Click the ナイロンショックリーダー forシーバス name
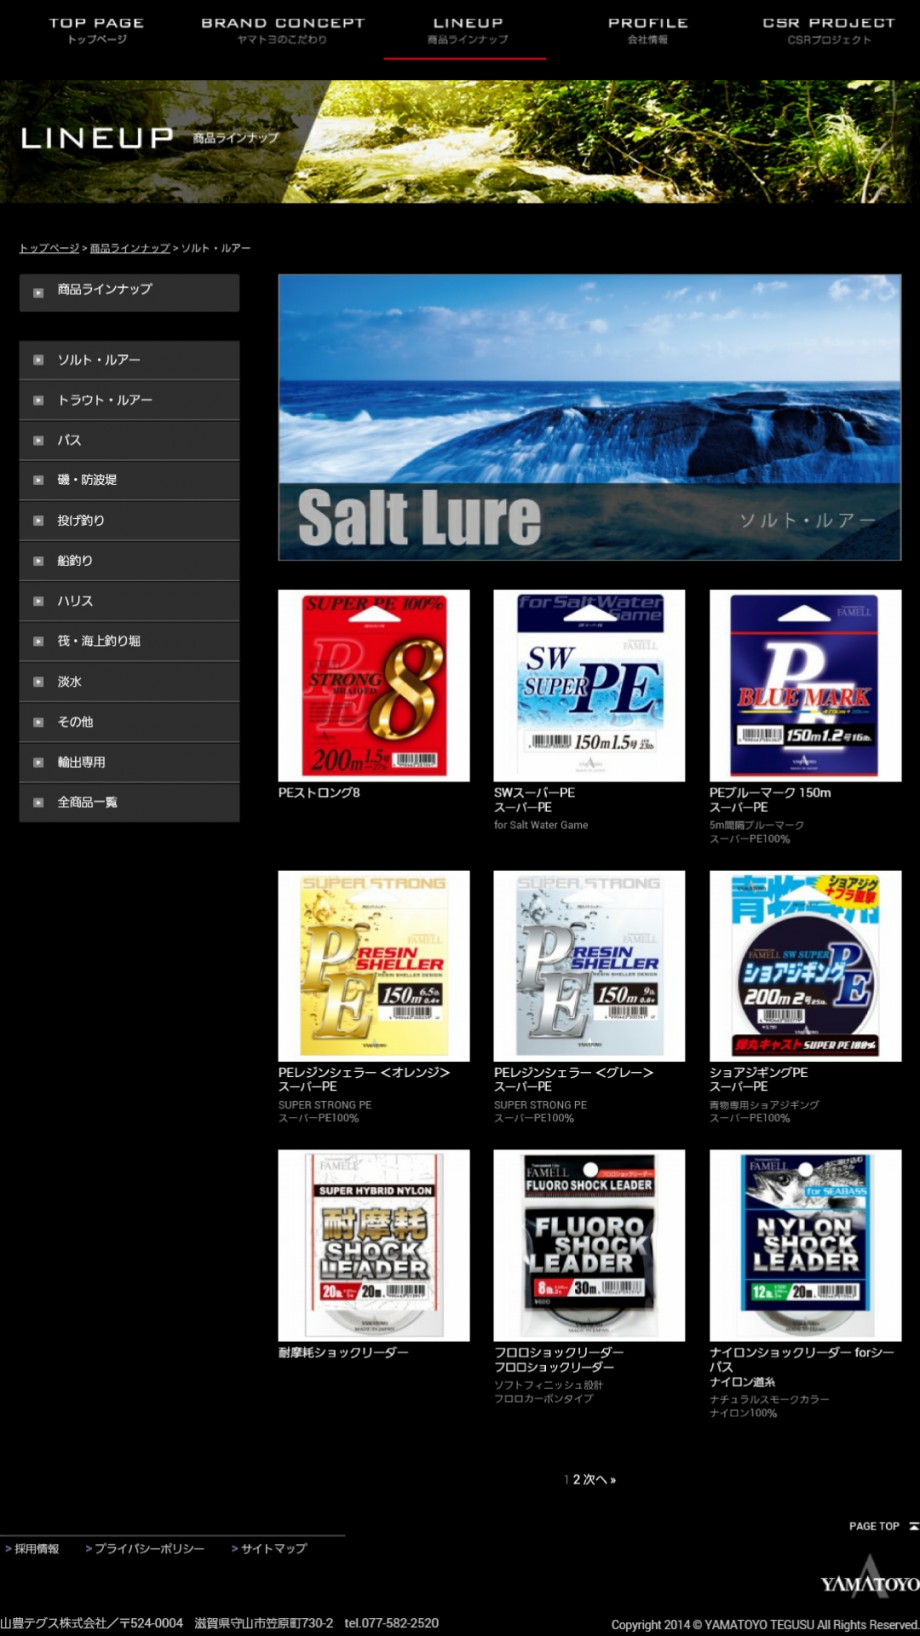The image size is (920, 1636). pos(802,1359)
